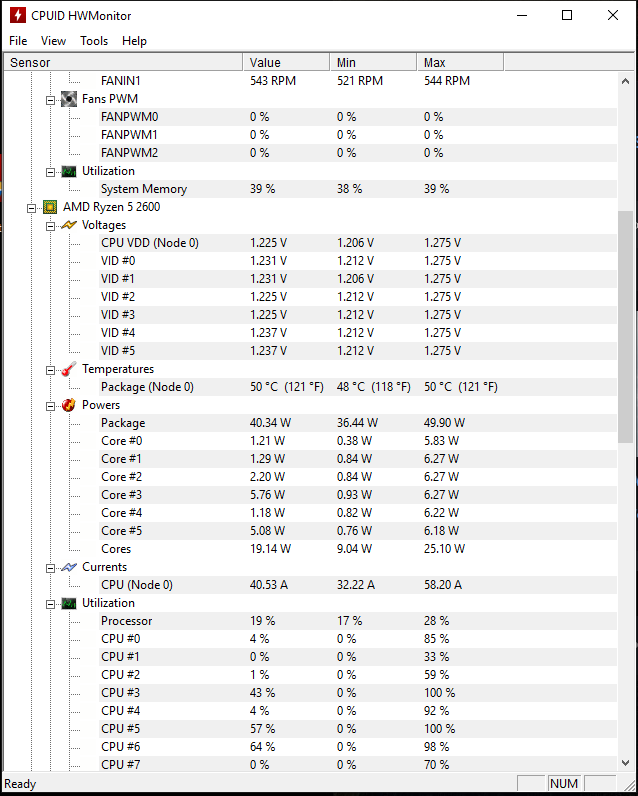Collapse the Temperatures tree section
Image resolution: width=638 pixels, height=796 pixels.
pyautogui.click(x=51, y=369)
